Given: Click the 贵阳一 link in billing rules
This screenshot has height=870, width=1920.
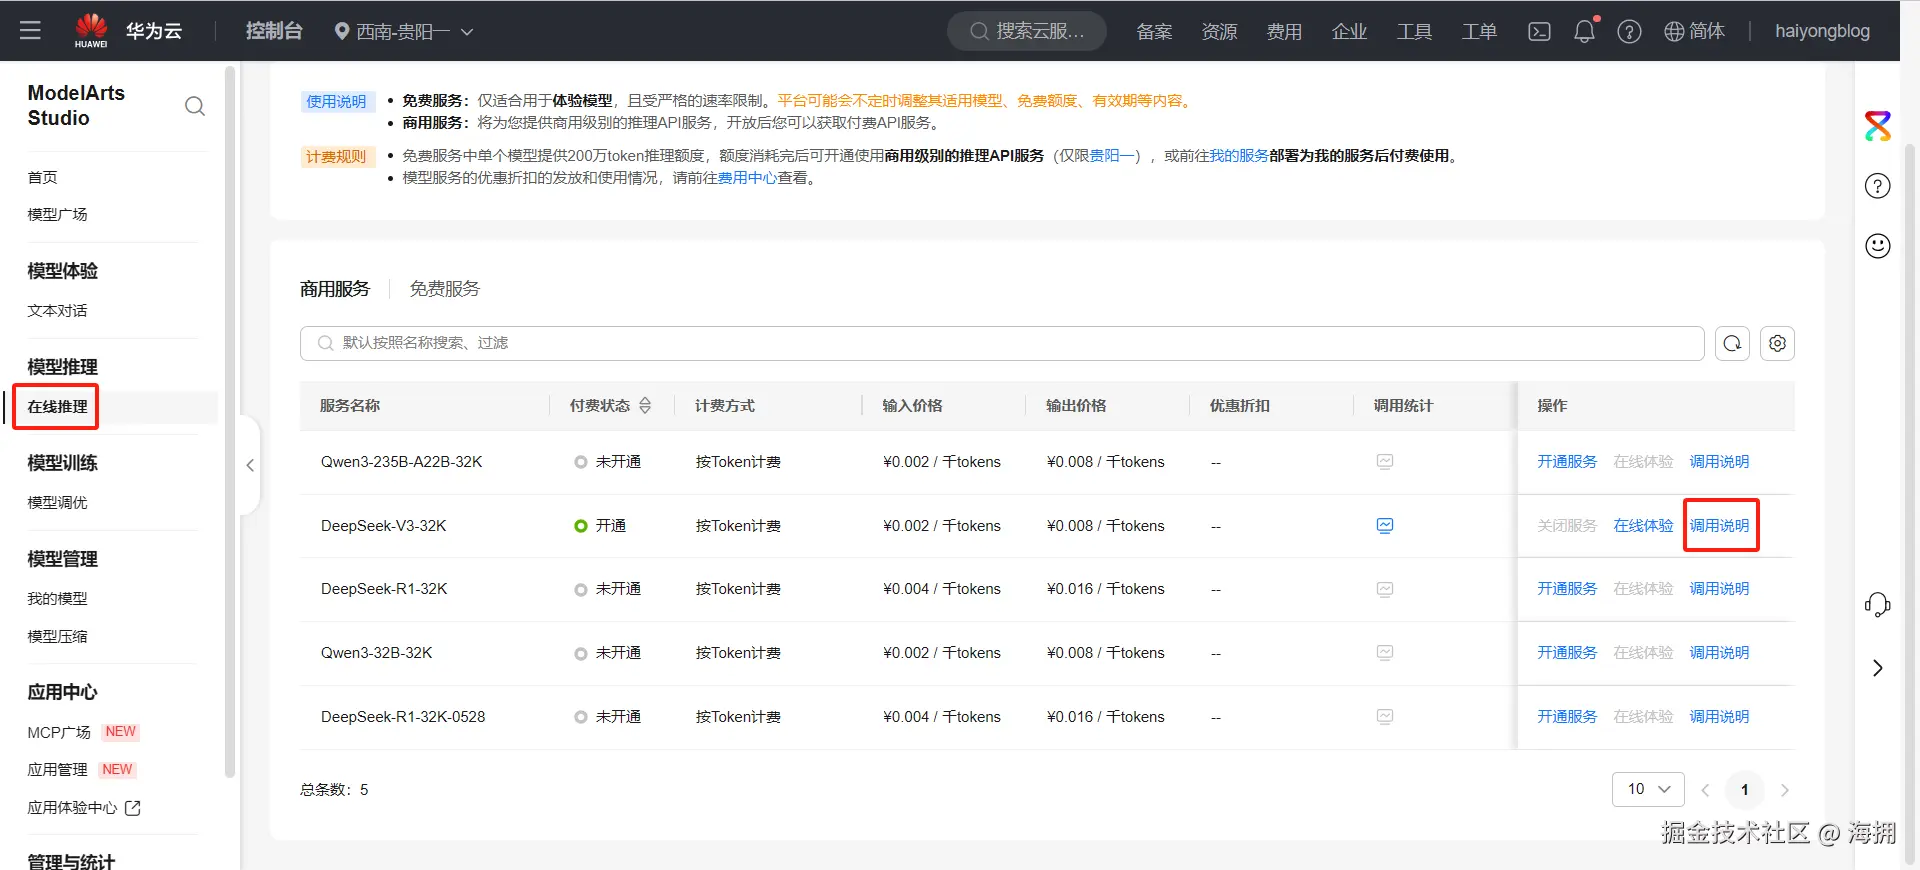Looking at the screenshot, I should tap(1111, 155).
